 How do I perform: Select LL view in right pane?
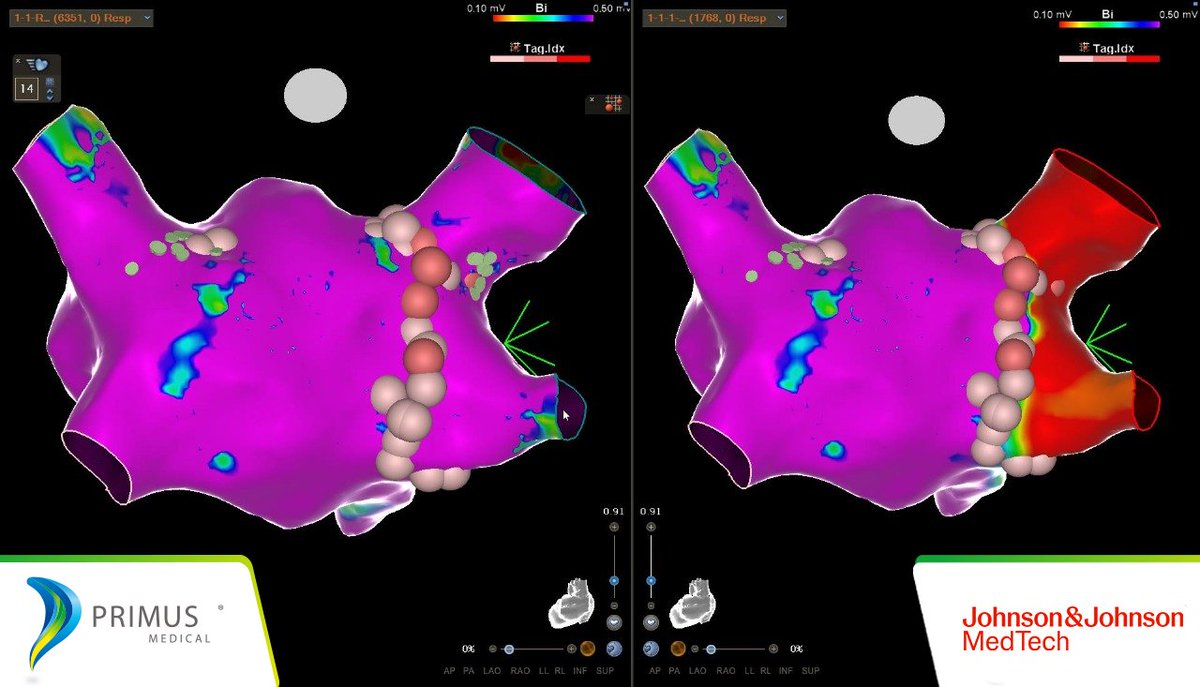[749, 671]
